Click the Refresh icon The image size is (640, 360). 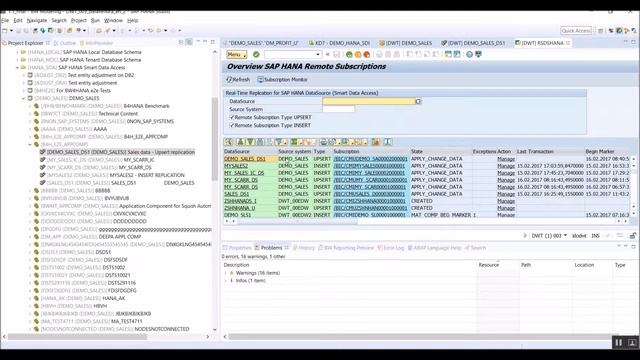[229, 80]
